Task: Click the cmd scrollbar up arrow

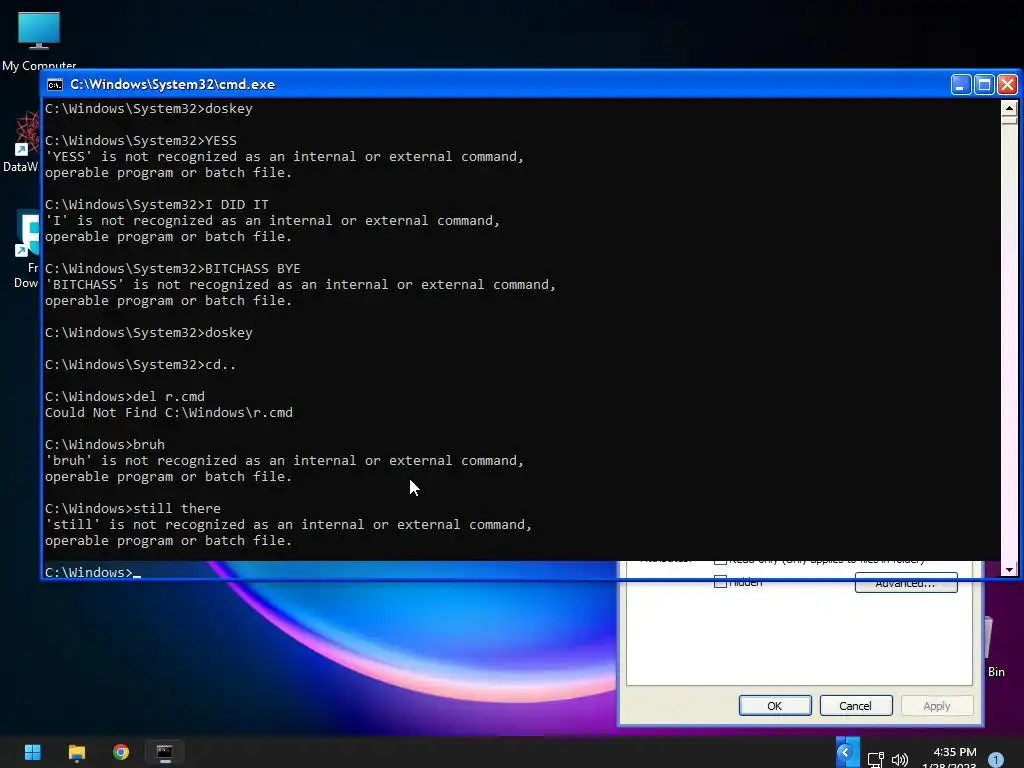Action: tap(1009, 108)
